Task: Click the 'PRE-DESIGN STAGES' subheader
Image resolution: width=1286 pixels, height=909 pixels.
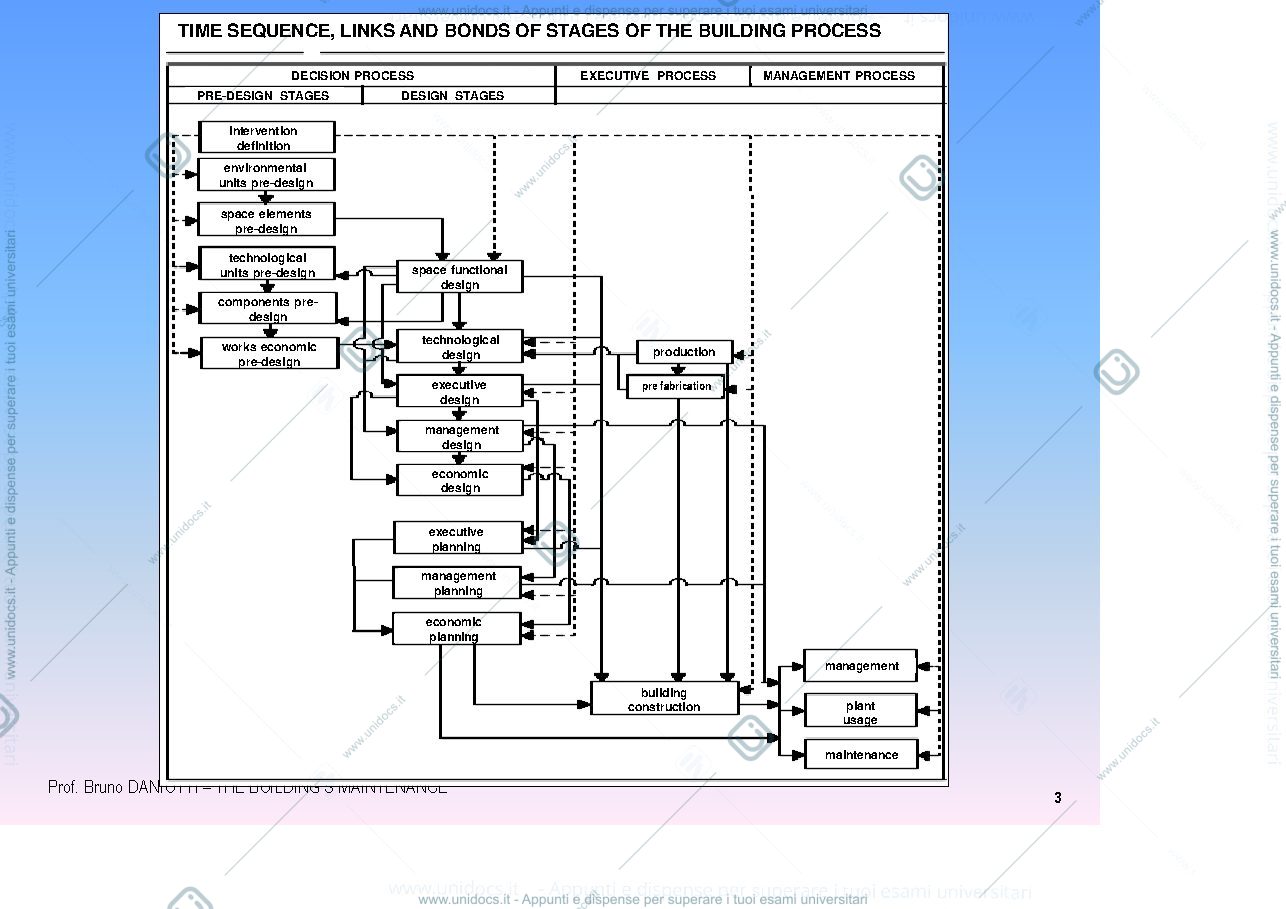Action: [x=265, y=96]
